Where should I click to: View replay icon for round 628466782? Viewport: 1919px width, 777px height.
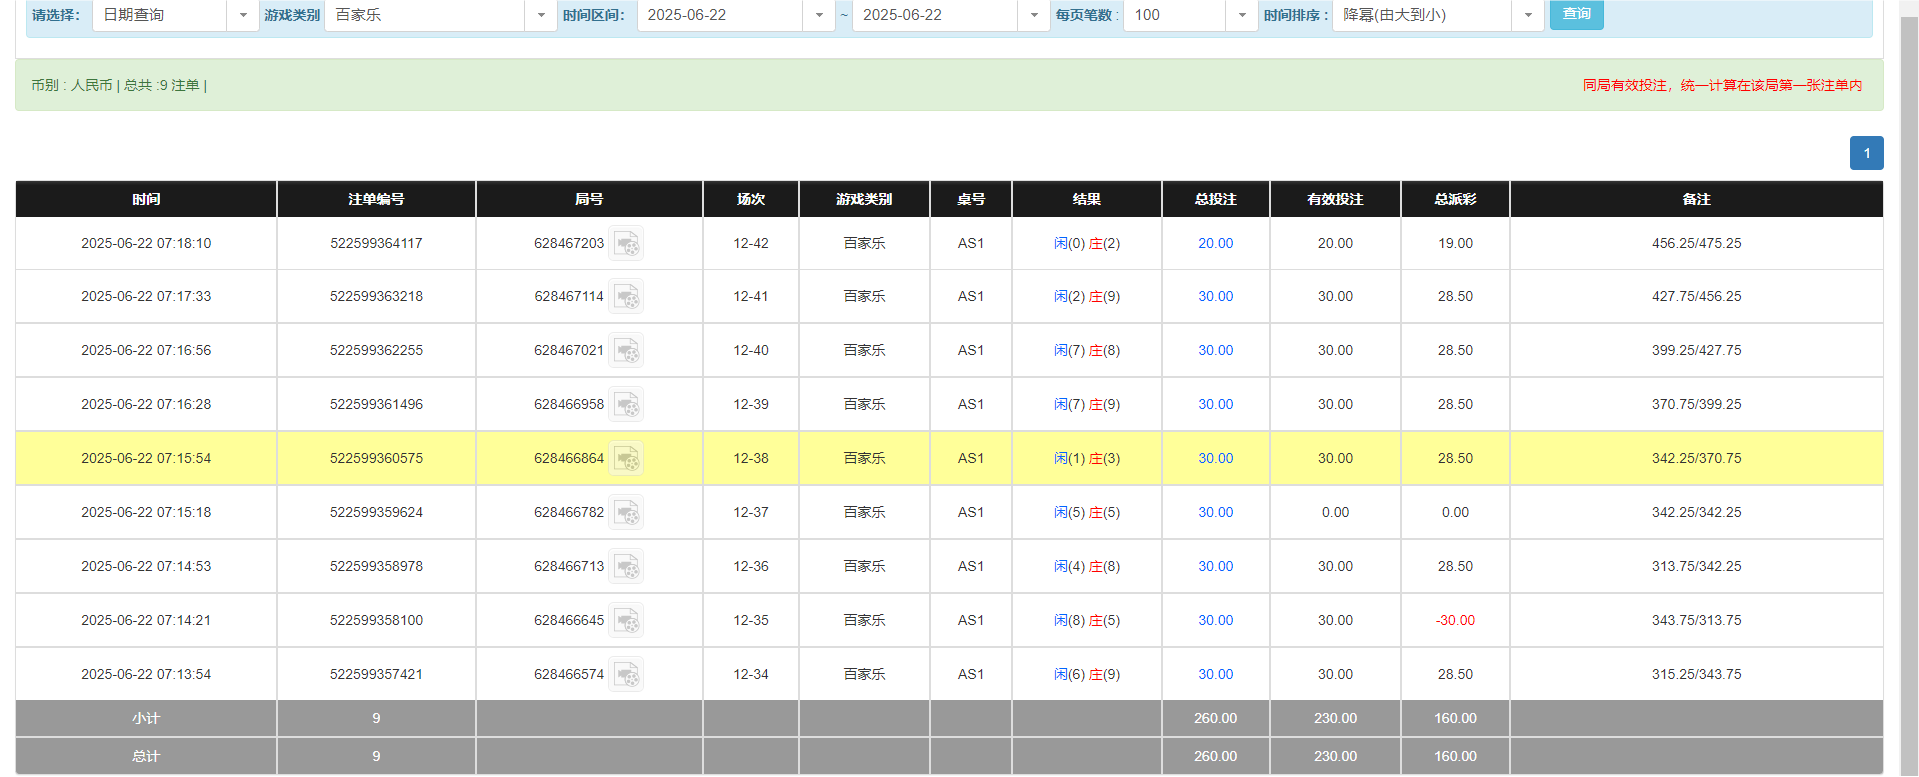[626, 513]
